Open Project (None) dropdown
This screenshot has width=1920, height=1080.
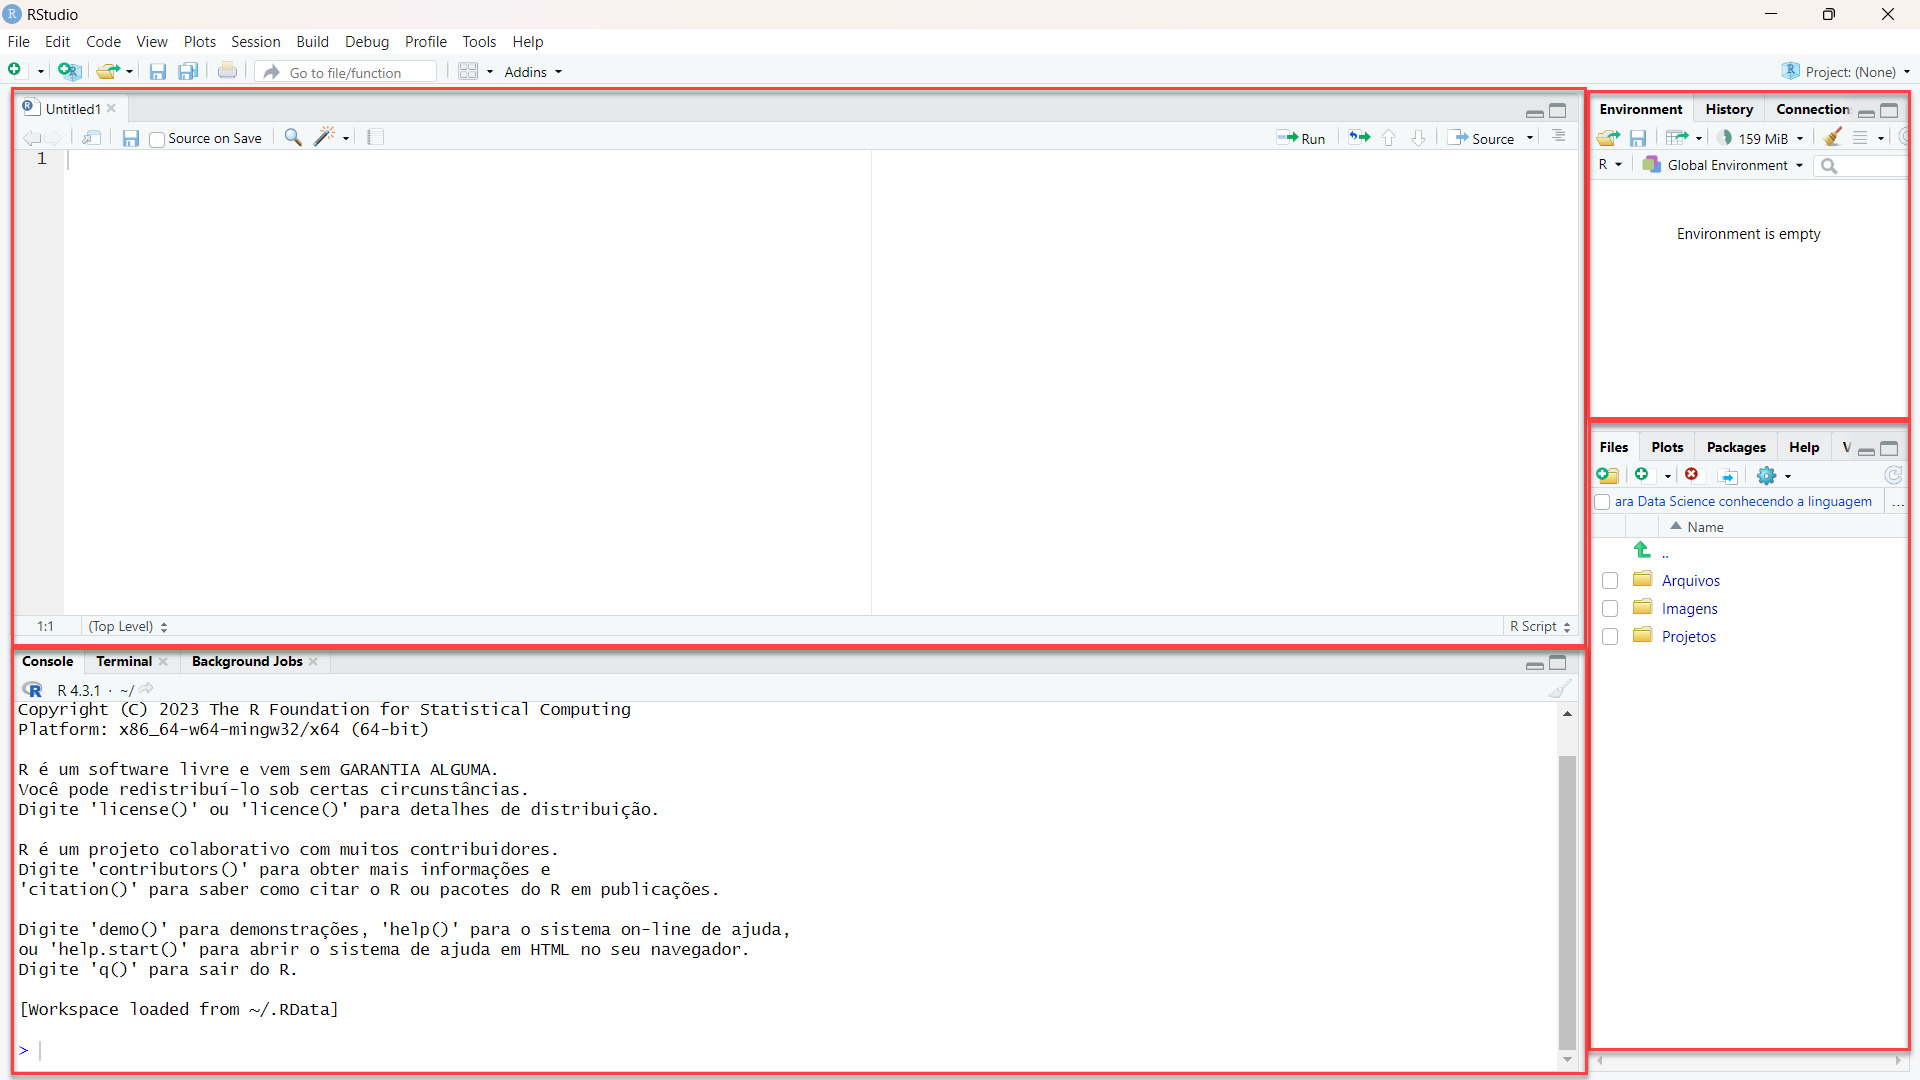click(x=1846, y=72)
